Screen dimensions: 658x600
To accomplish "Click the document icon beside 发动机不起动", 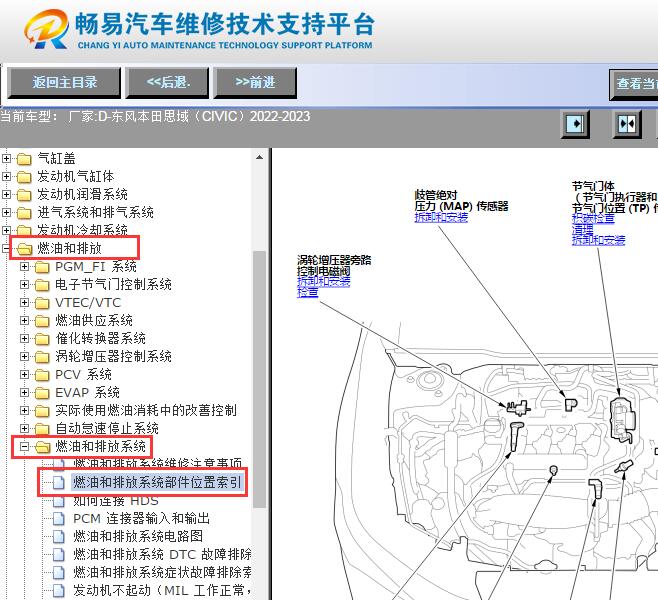I will 59,591.
